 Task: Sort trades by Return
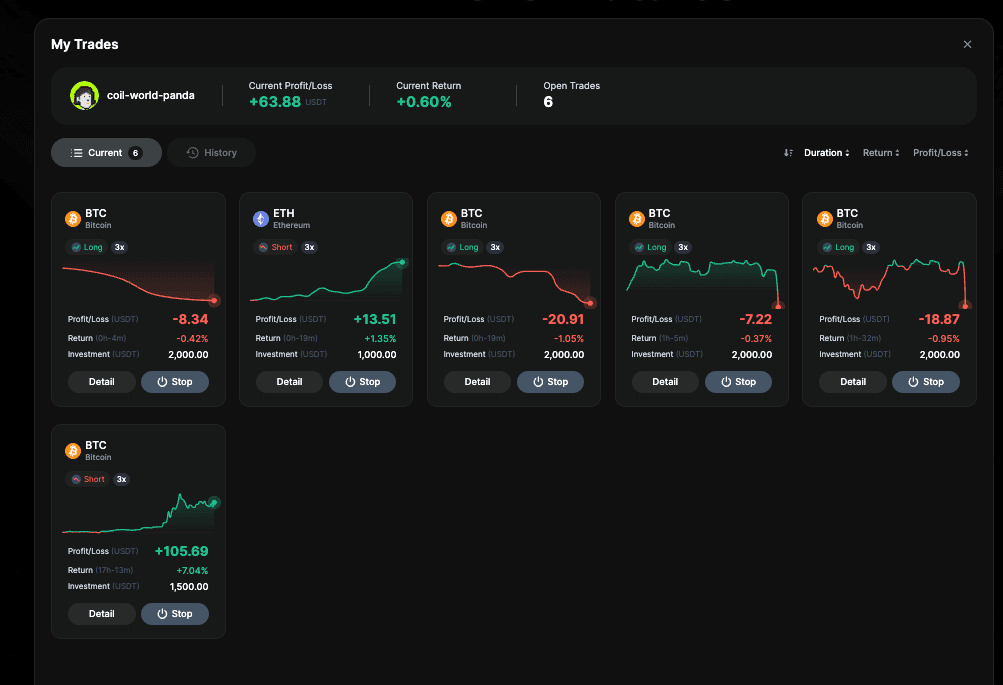pos(881,153)
